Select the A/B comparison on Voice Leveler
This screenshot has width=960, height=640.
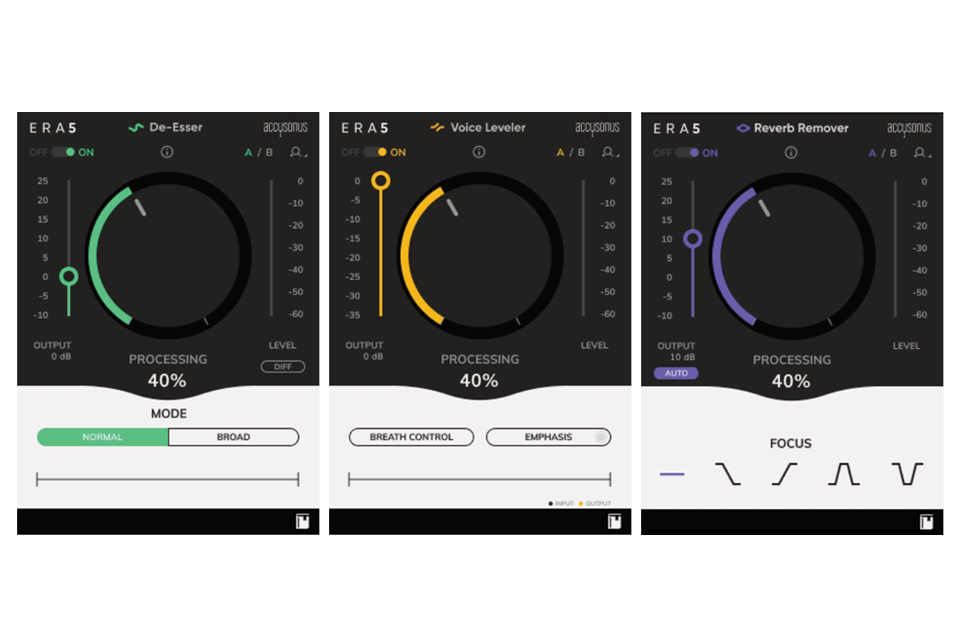pos(569,152)
